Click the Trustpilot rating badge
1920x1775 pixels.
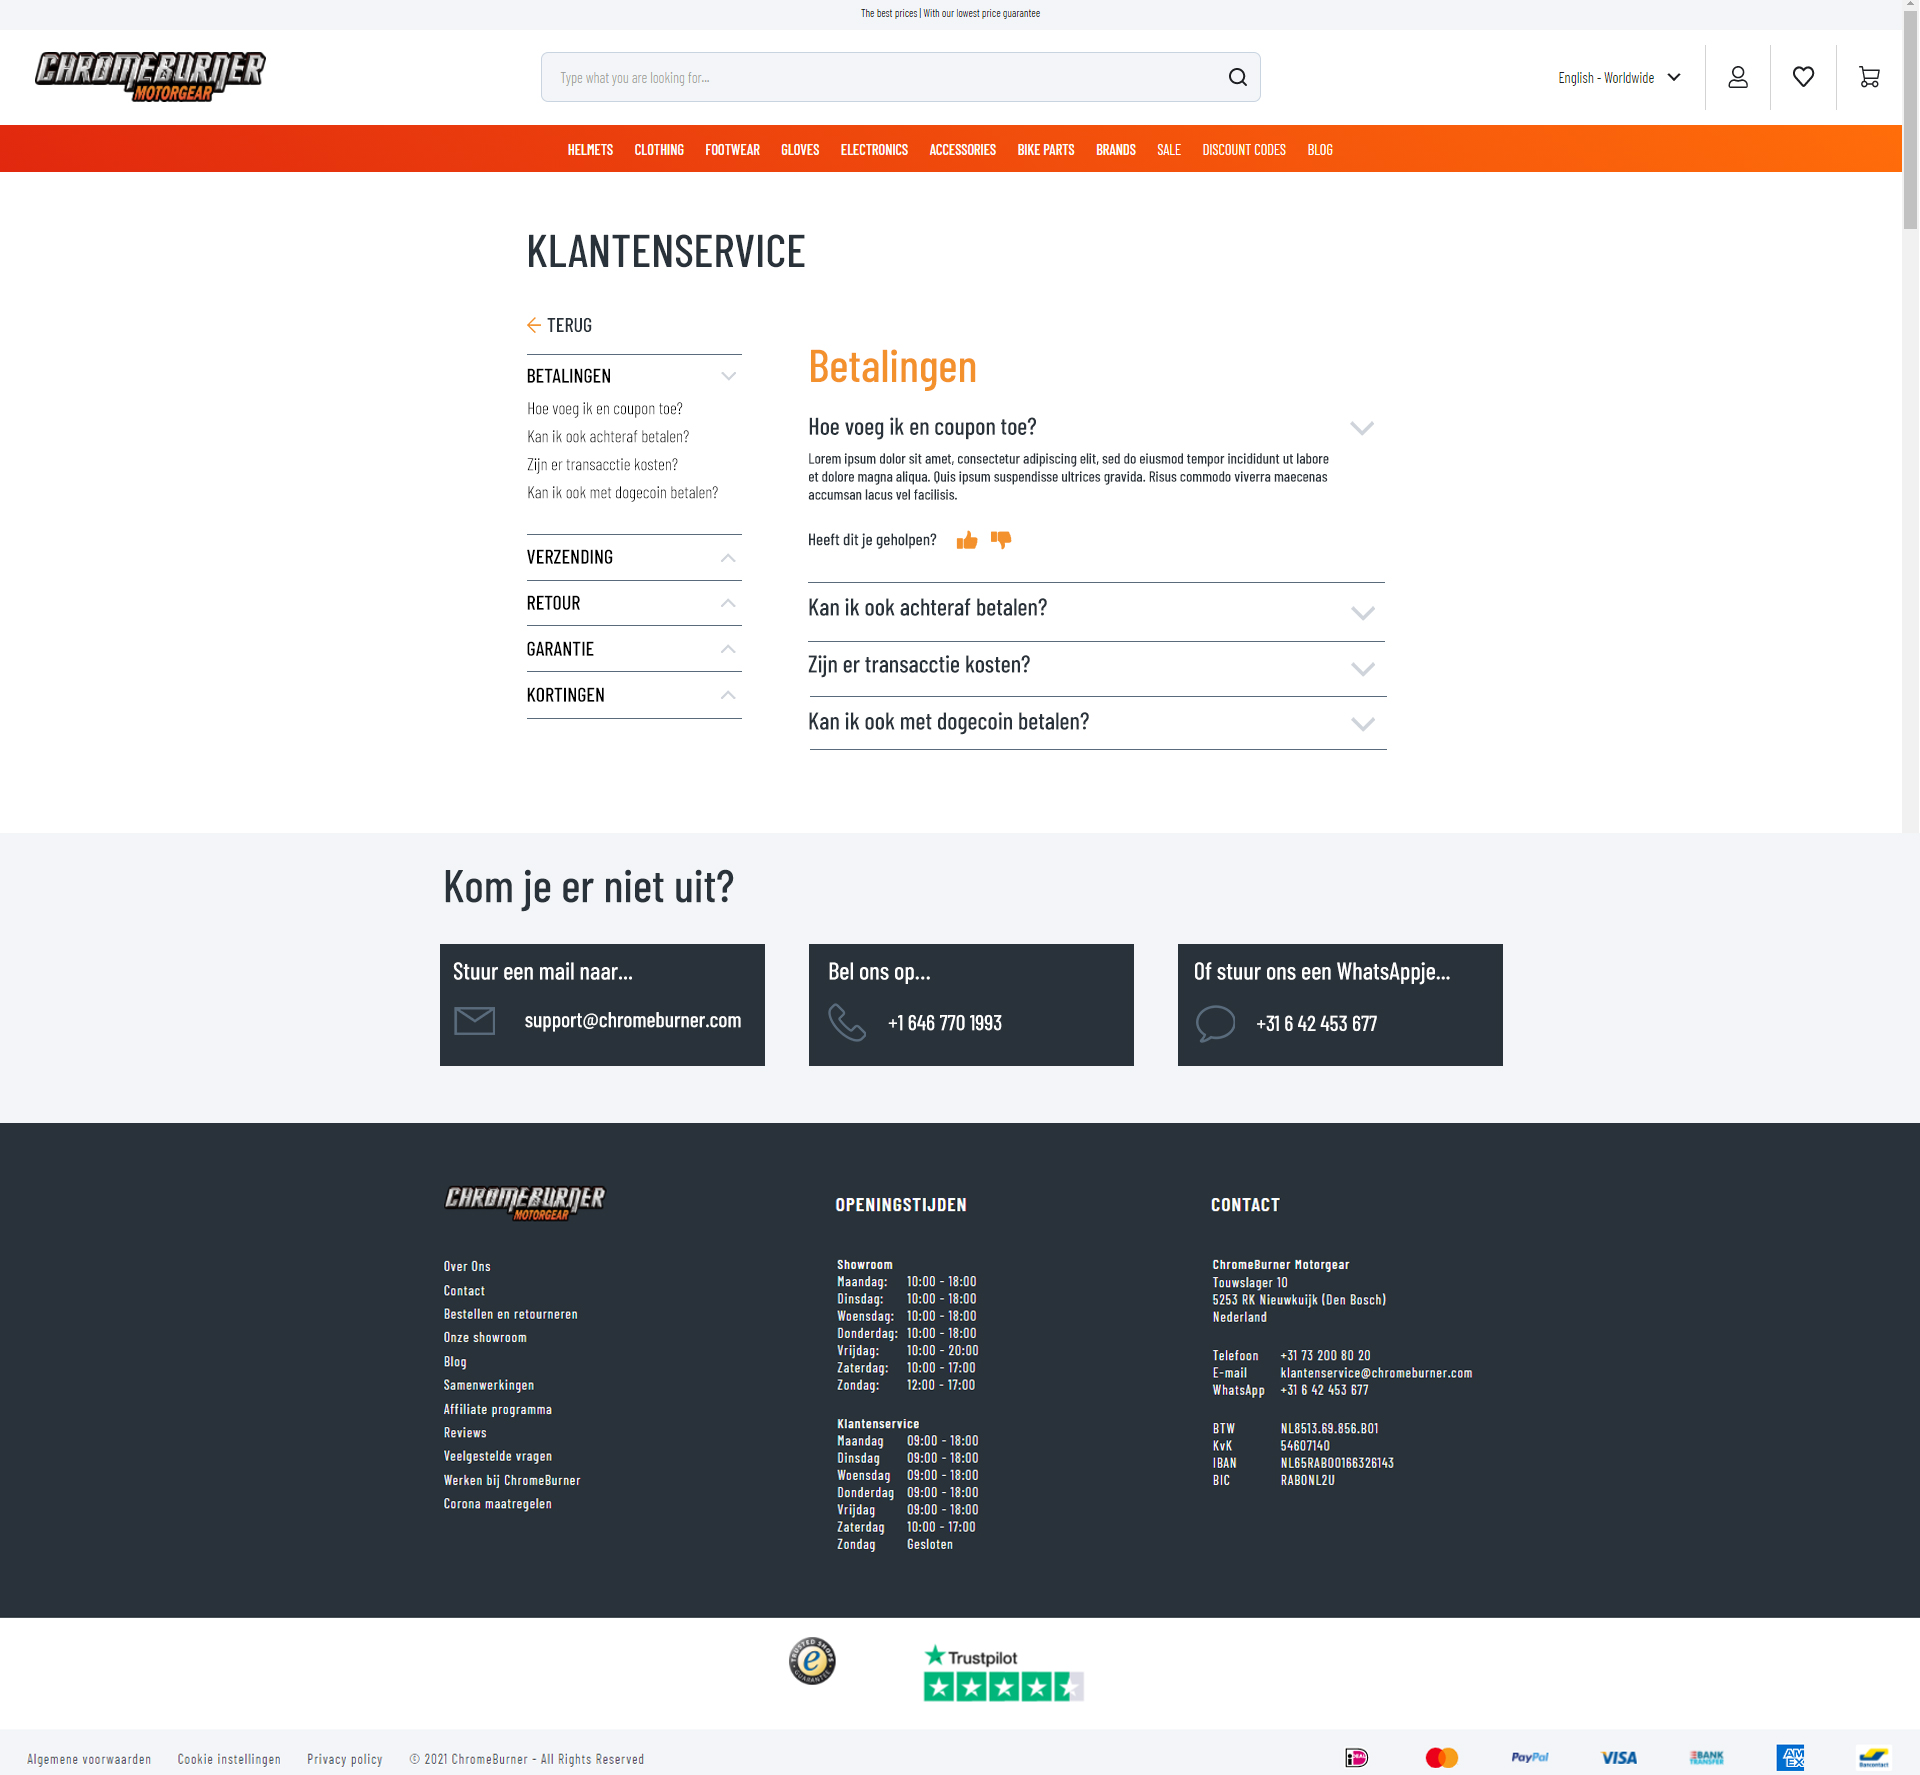click(x=1003, y=1673)
